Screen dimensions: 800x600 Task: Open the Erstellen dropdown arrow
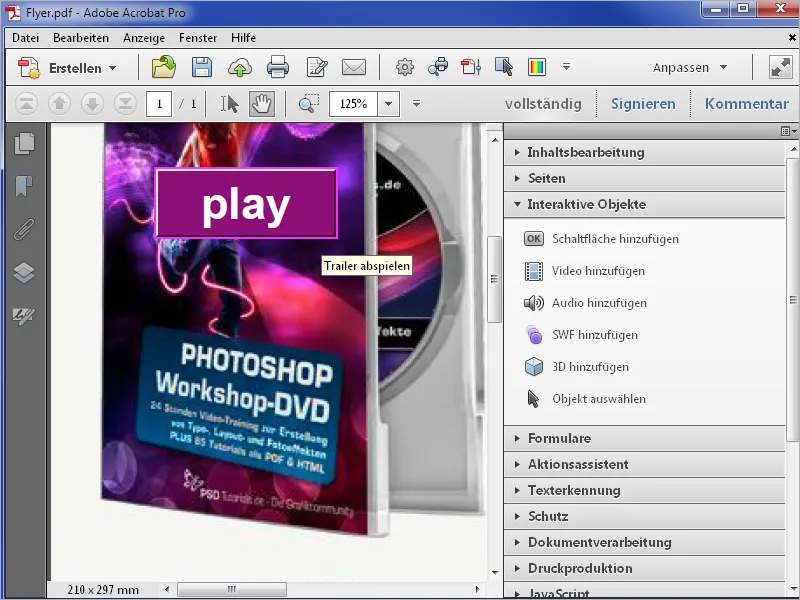click(113, 68)
